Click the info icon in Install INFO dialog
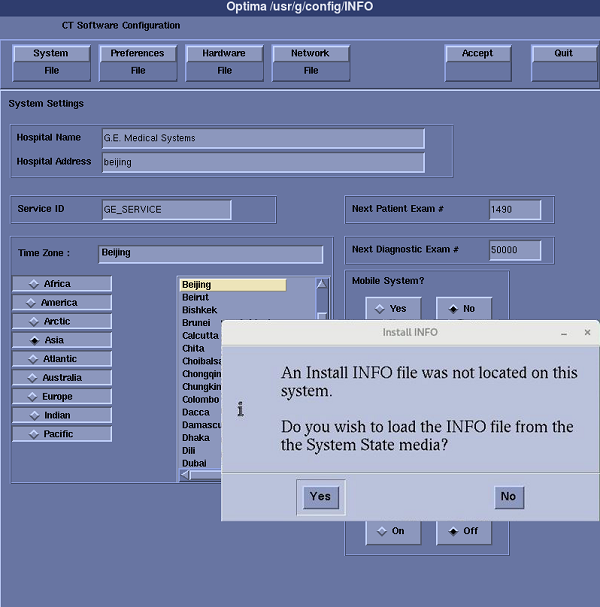 pos(240,409)
